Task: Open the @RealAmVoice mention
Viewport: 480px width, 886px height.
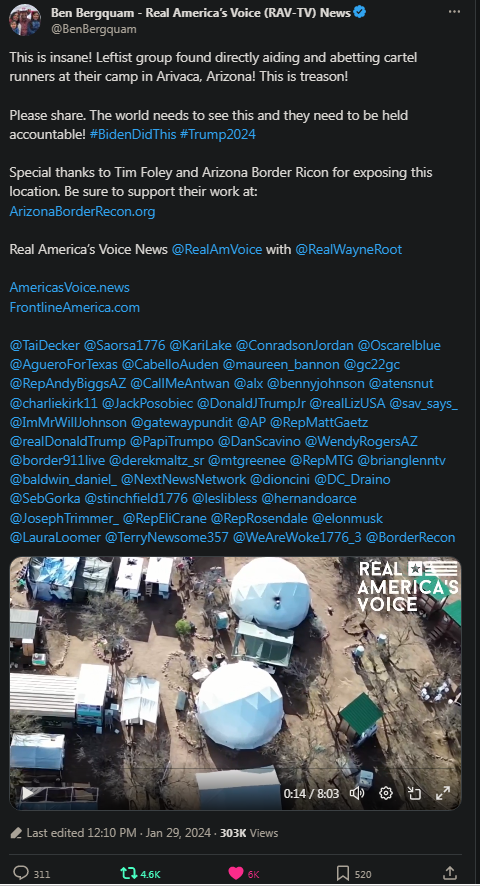Action: coord(217,249)
